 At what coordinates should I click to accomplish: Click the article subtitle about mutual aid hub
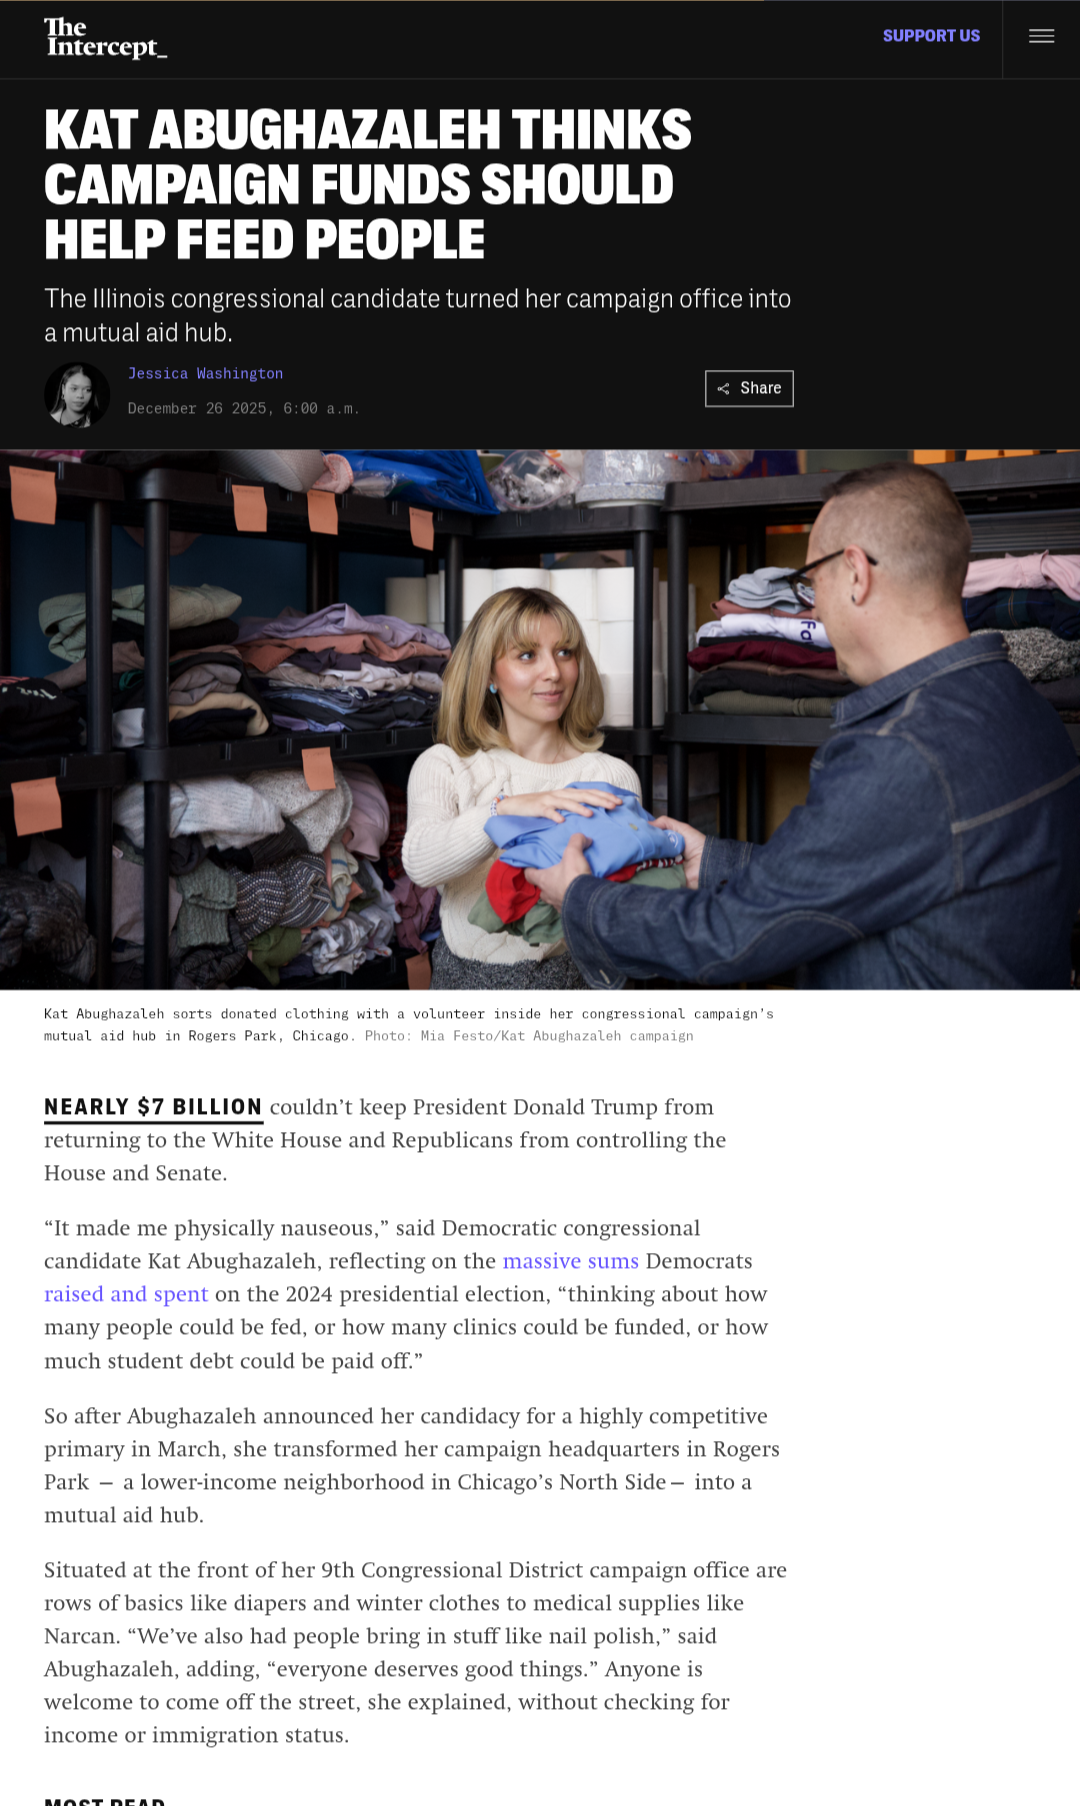(417, 315)
